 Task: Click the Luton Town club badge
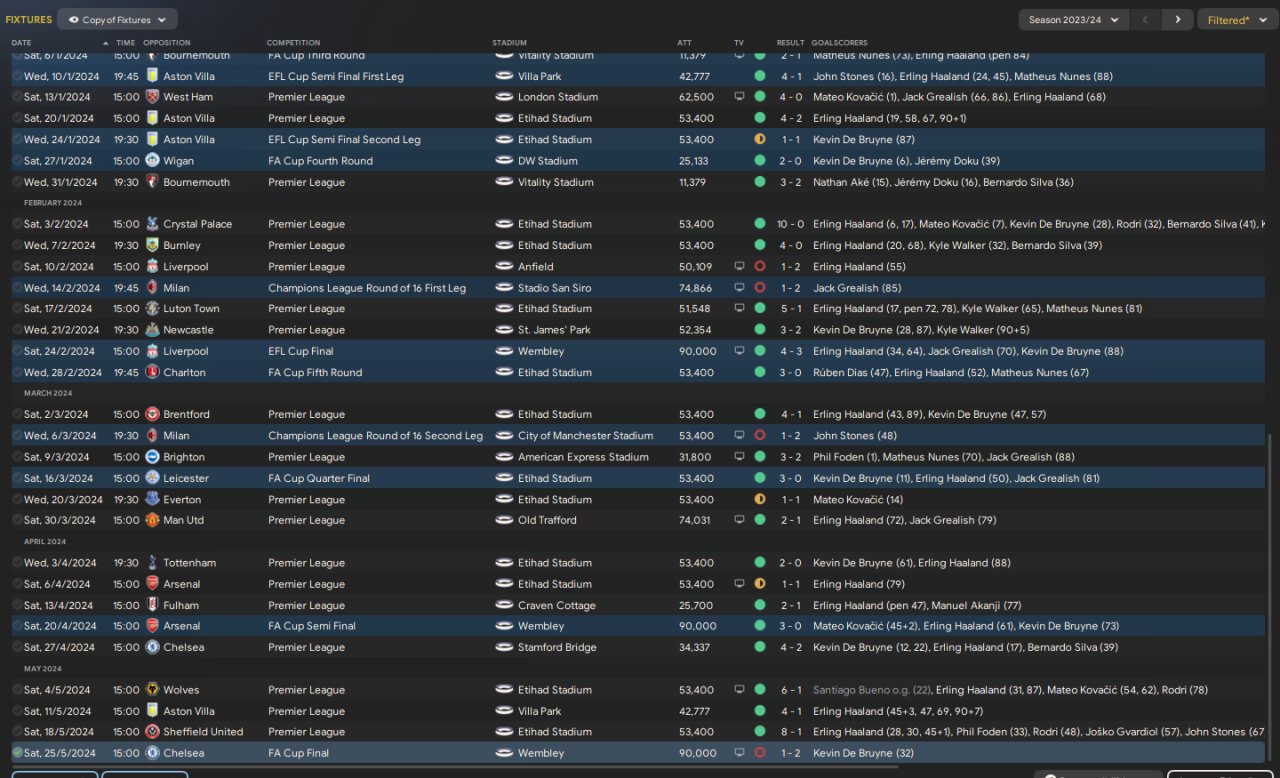tap(152, 309)
